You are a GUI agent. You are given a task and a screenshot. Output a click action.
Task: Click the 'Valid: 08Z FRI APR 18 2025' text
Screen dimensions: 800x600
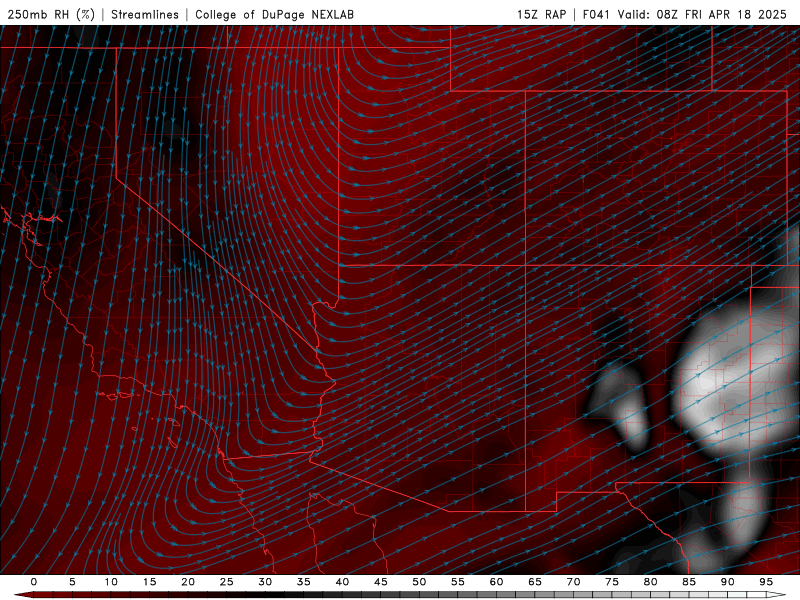[702, 14]
